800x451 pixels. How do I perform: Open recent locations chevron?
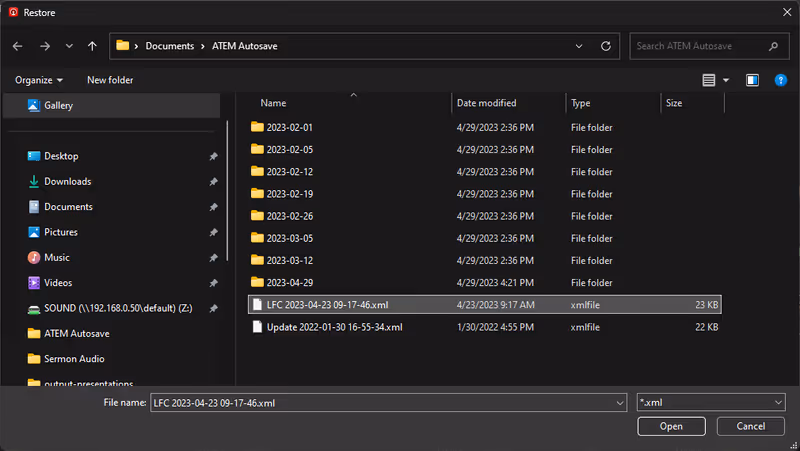coord(69,46)
